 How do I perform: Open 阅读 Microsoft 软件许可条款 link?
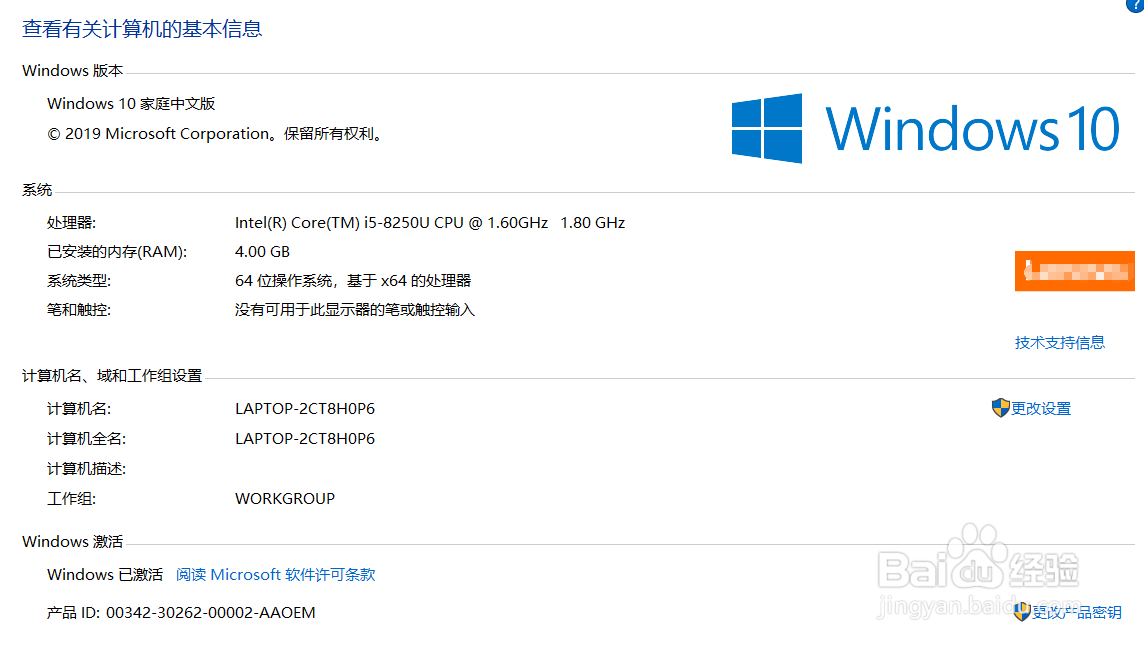(276, 574)
